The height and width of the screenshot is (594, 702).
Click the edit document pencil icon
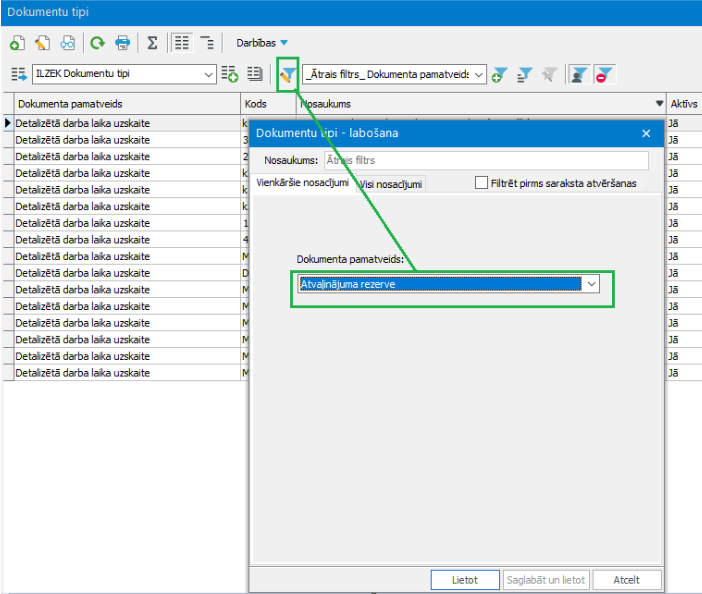tap(43, 43)
